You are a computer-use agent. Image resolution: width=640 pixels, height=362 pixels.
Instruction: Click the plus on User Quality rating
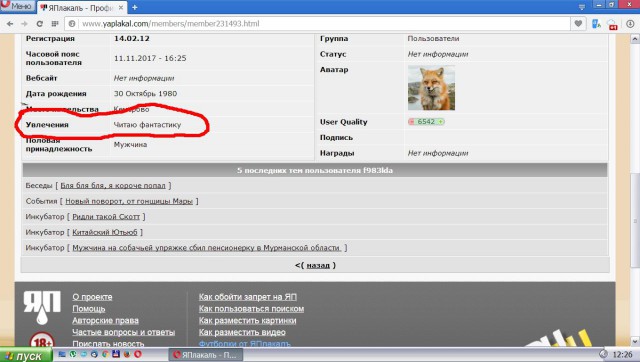(x=440, y=122)
